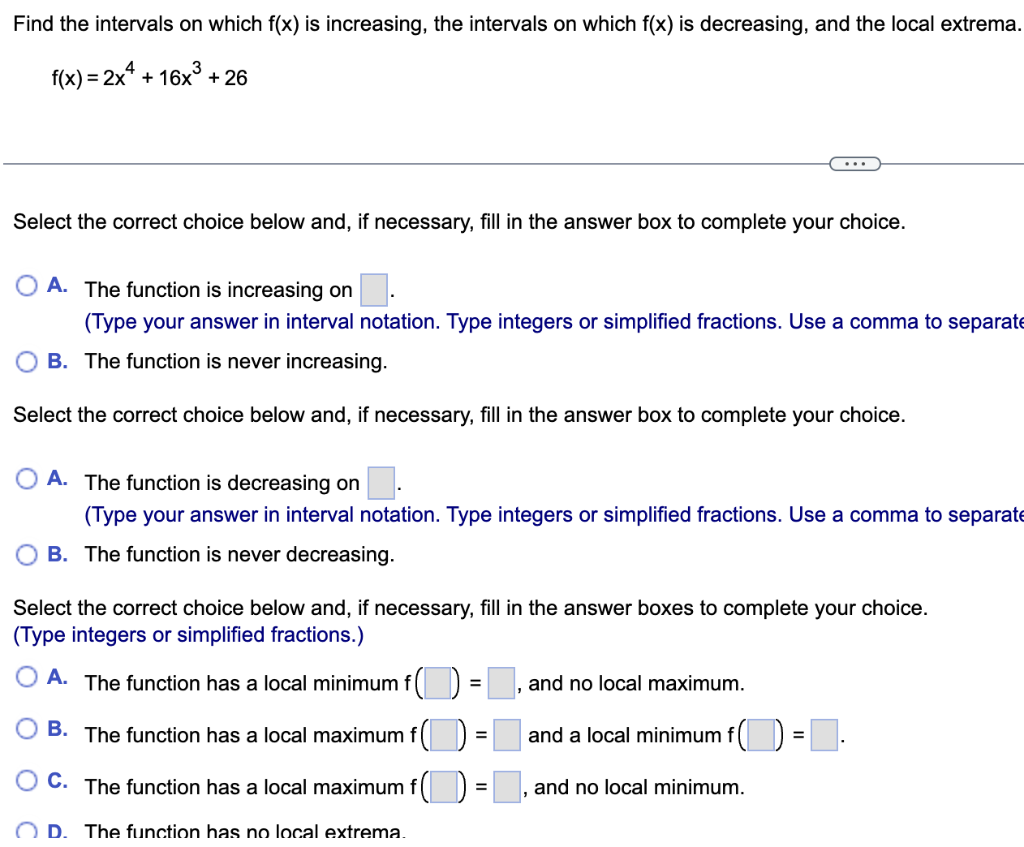
Task: Click the increasing interval answer box
Action: click(372, 289)
